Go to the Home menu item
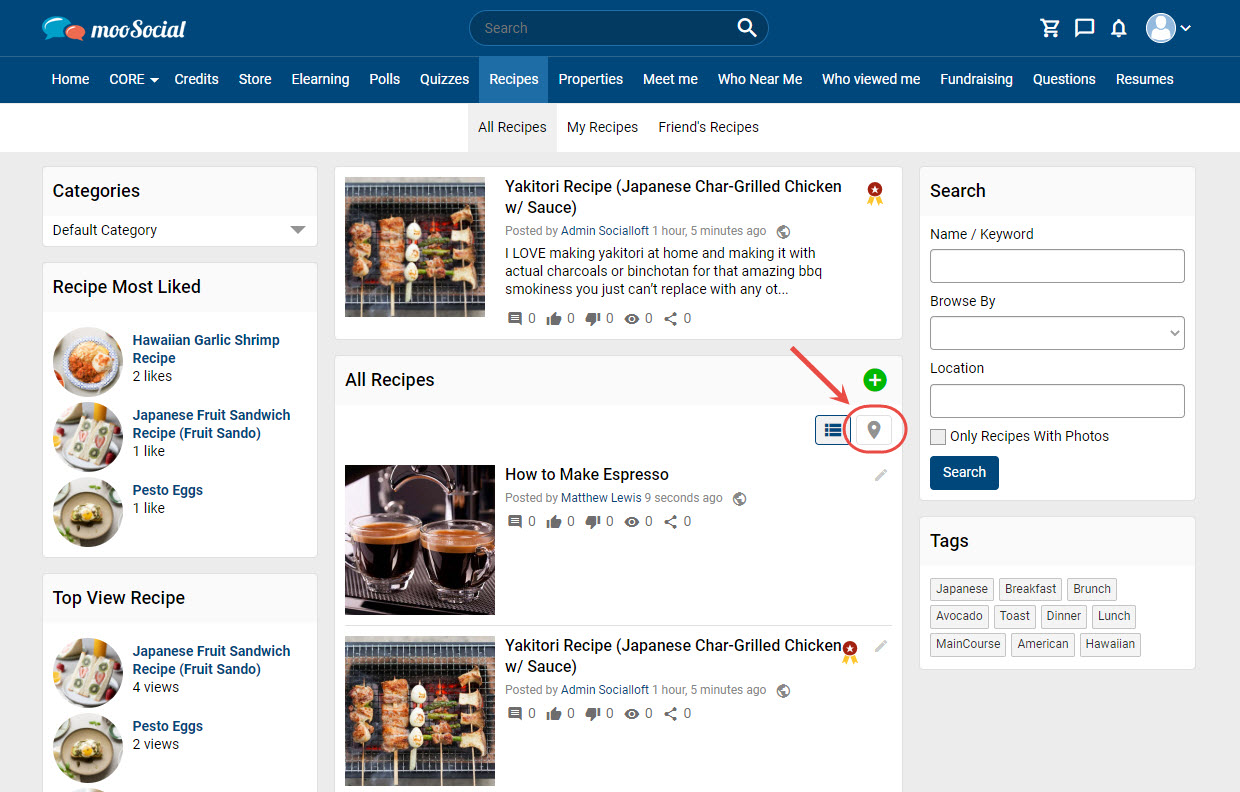 coord(70,79)
